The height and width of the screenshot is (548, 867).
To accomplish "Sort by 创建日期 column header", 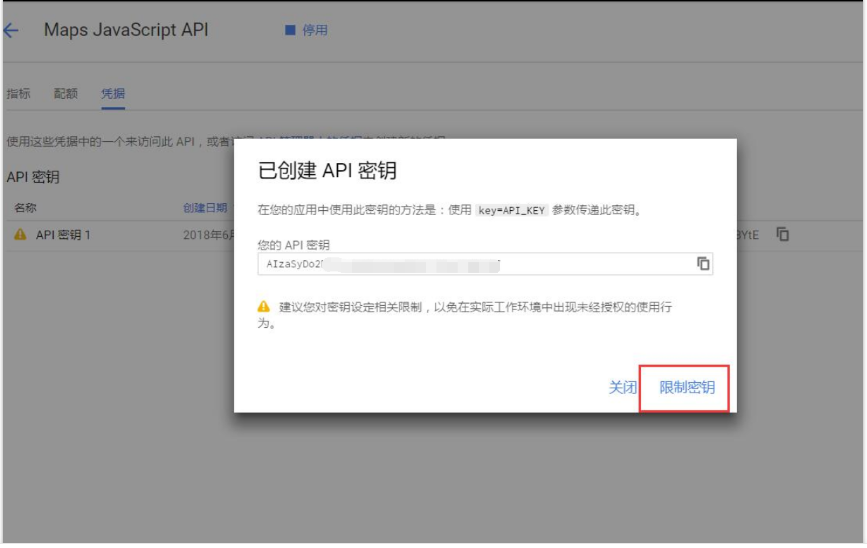I will tap(205, 208).
